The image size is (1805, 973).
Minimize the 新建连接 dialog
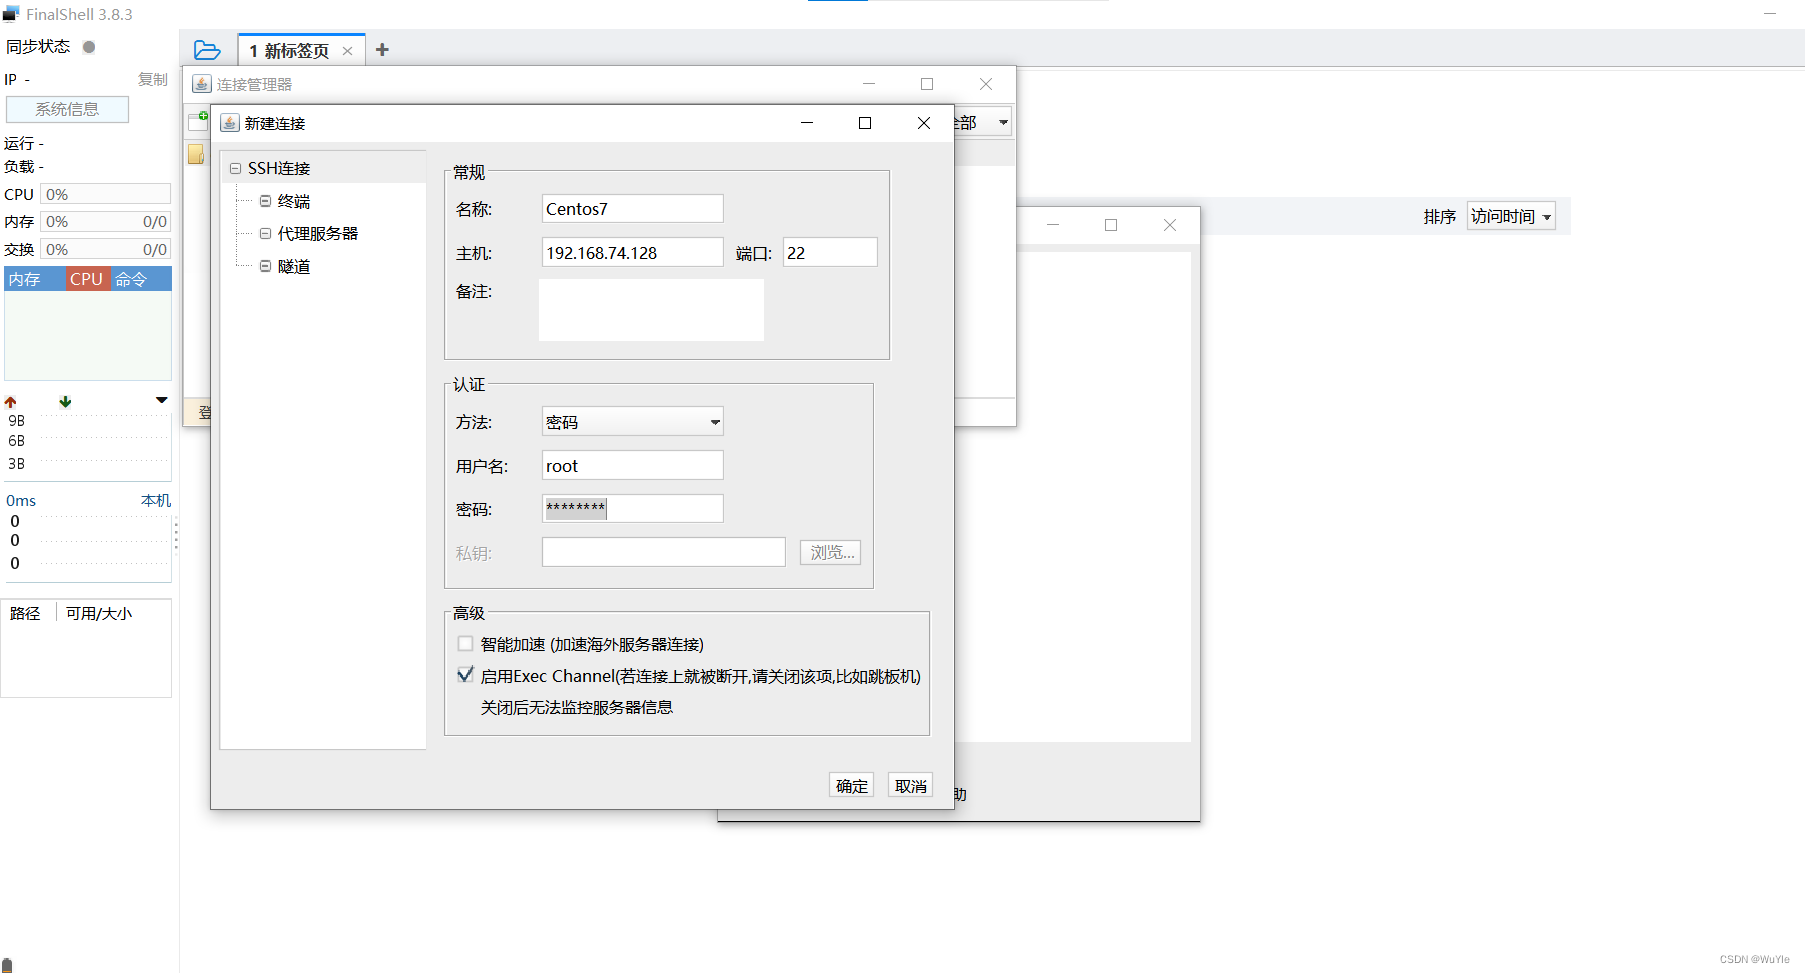click(x=807, y=123)
